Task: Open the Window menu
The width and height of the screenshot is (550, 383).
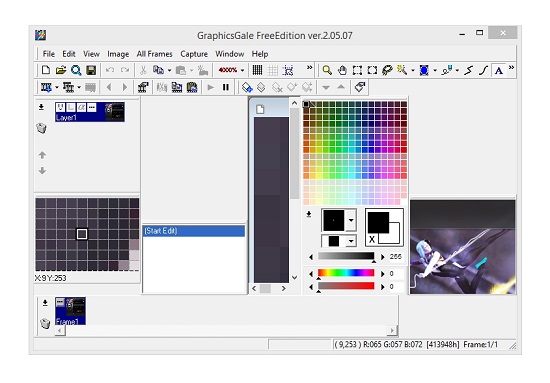Action: click(230, 54)
